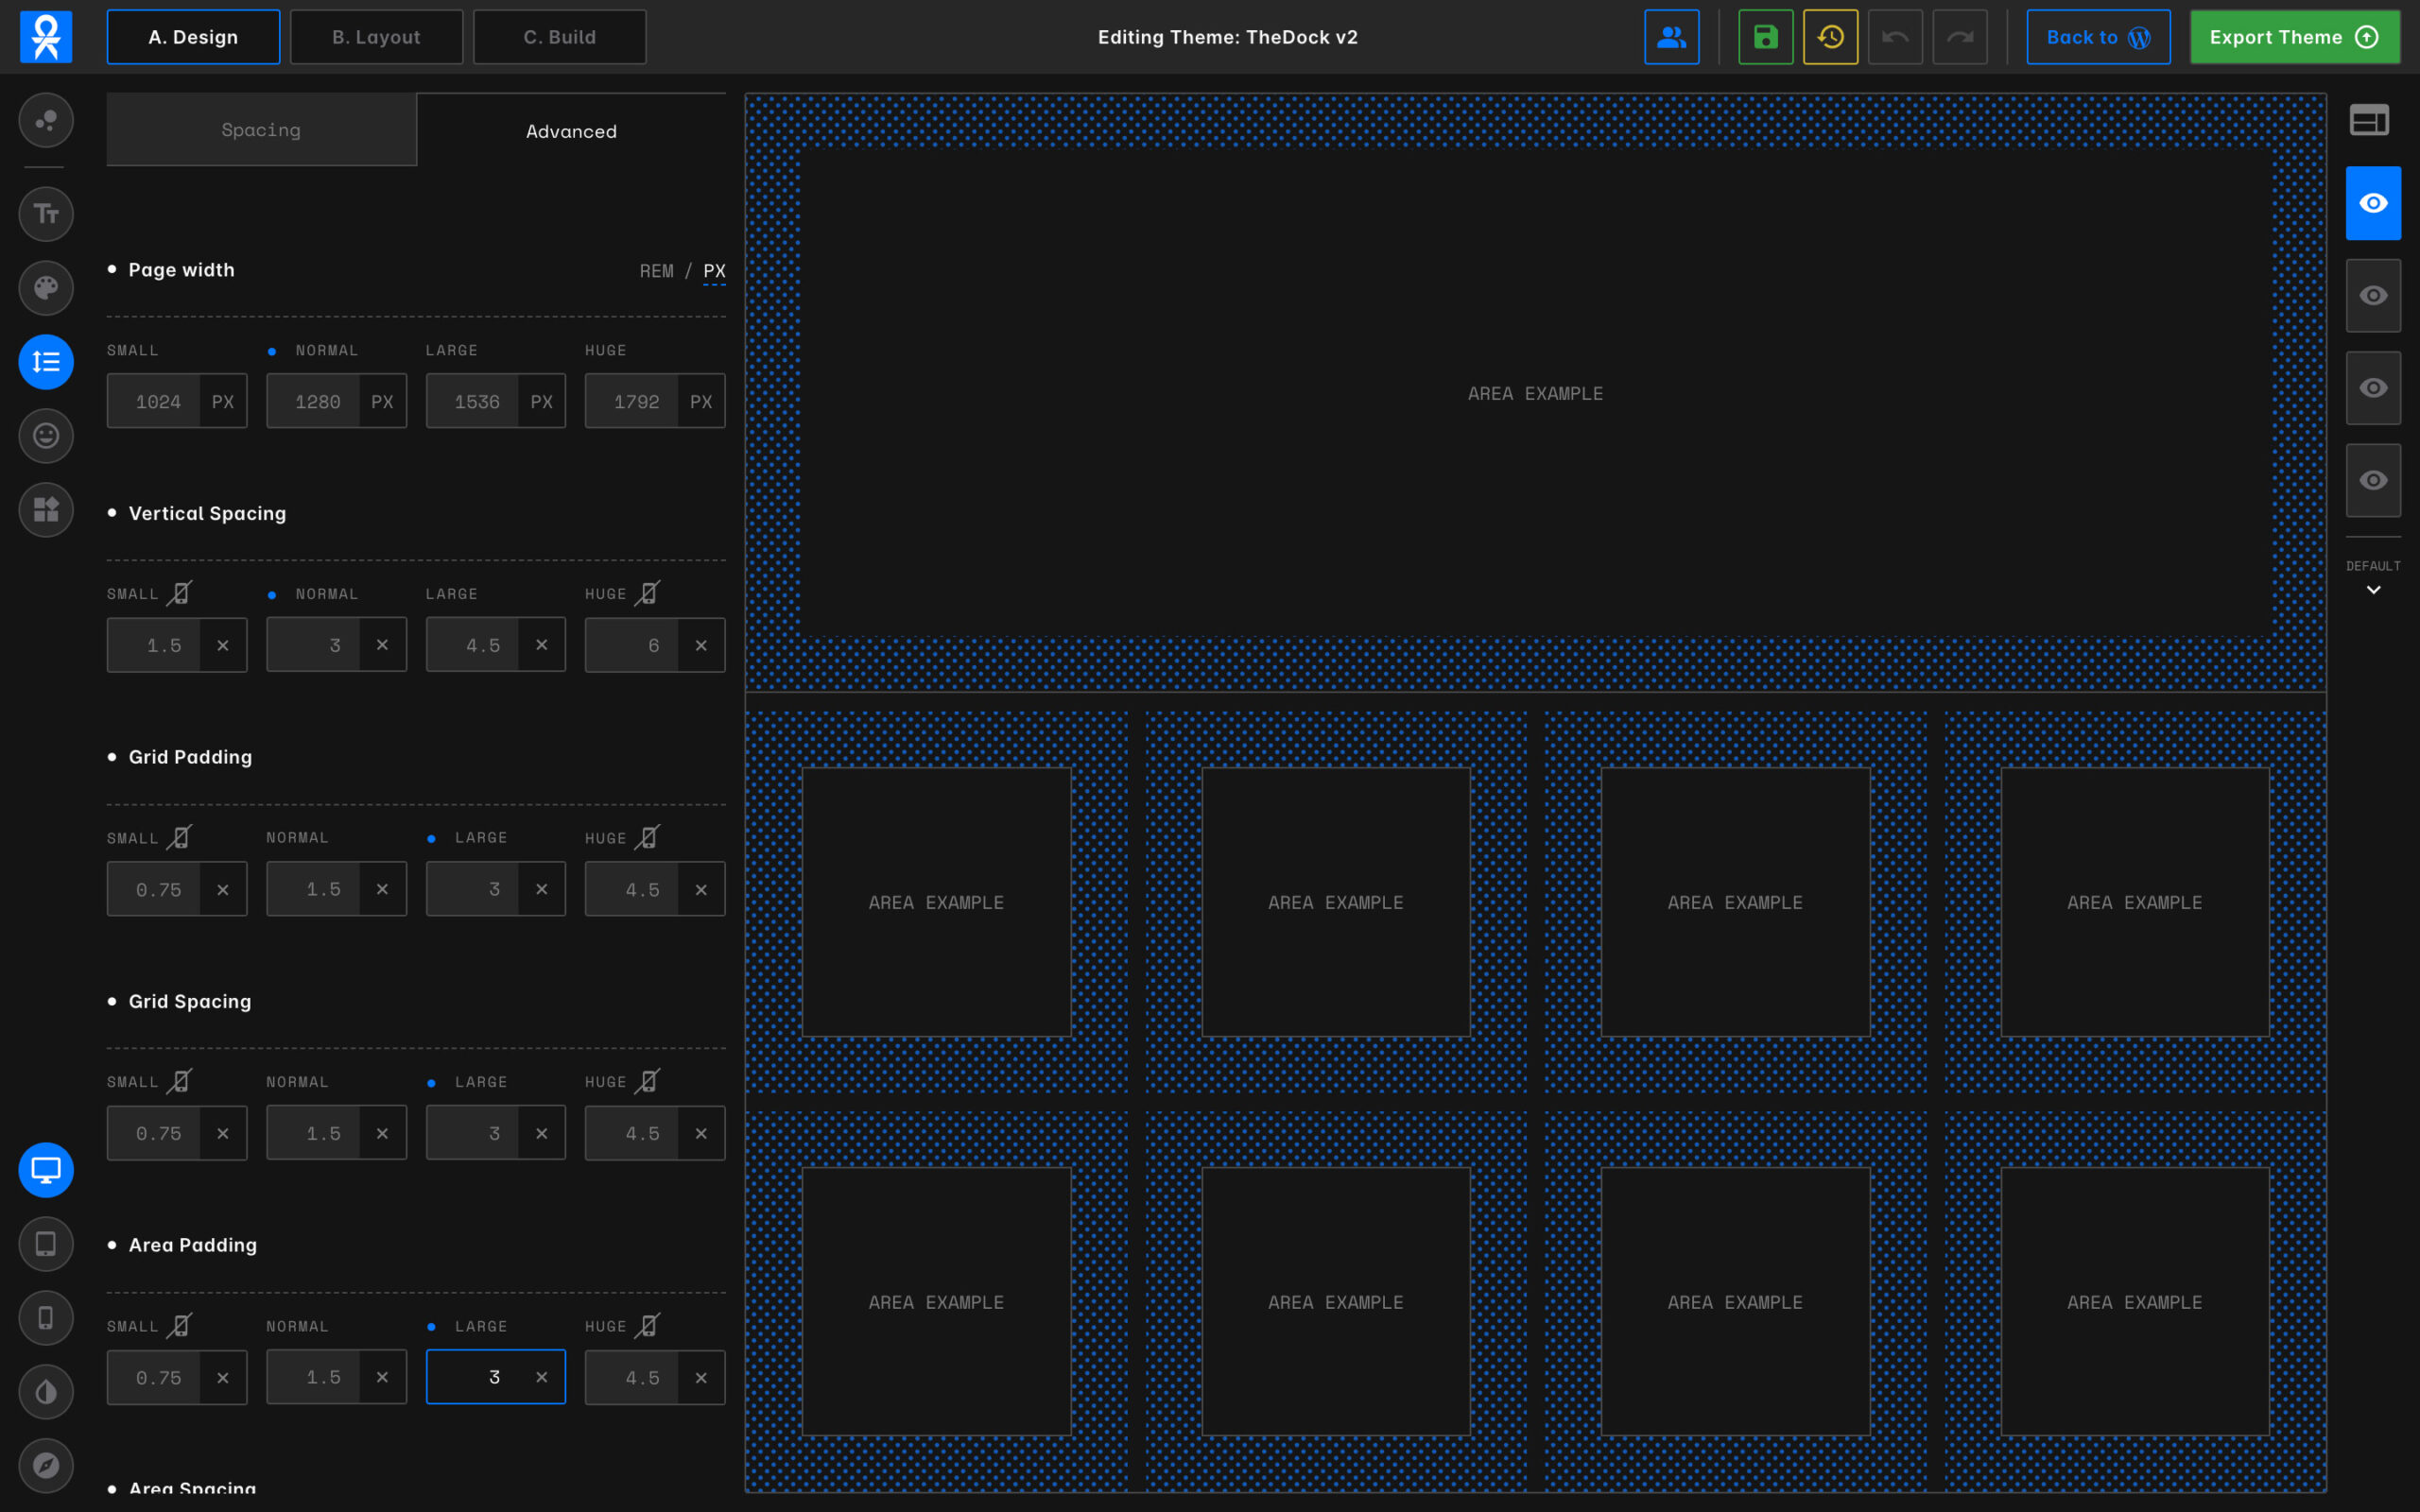Open the revision history clock icon
Viewport: 2420px width, 1512px height.
[x=1830, y=37]
